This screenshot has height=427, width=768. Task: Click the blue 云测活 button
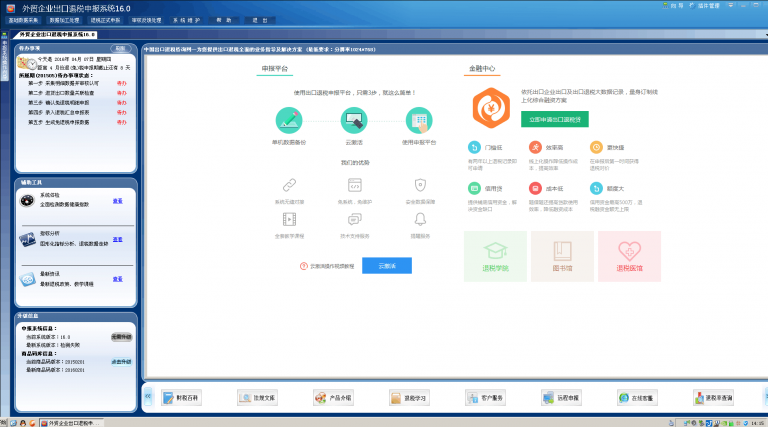click(x=386, y=266)
